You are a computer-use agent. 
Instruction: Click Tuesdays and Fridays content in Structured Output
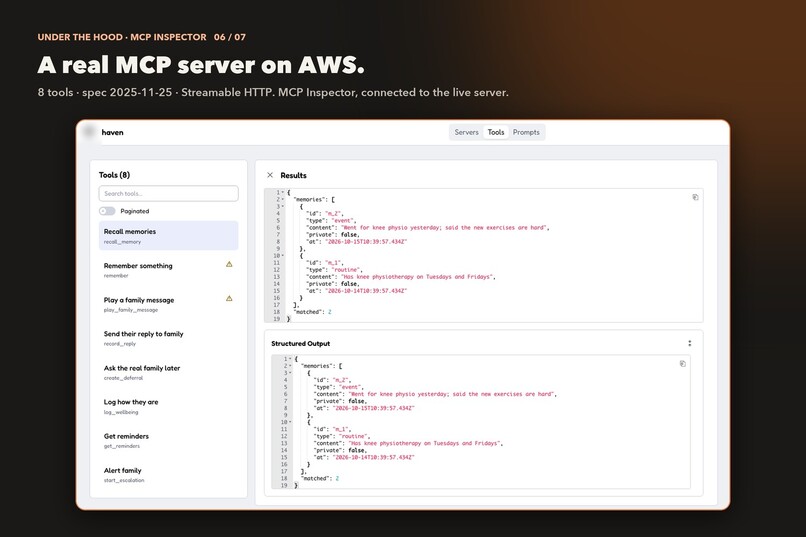(426, 443)
